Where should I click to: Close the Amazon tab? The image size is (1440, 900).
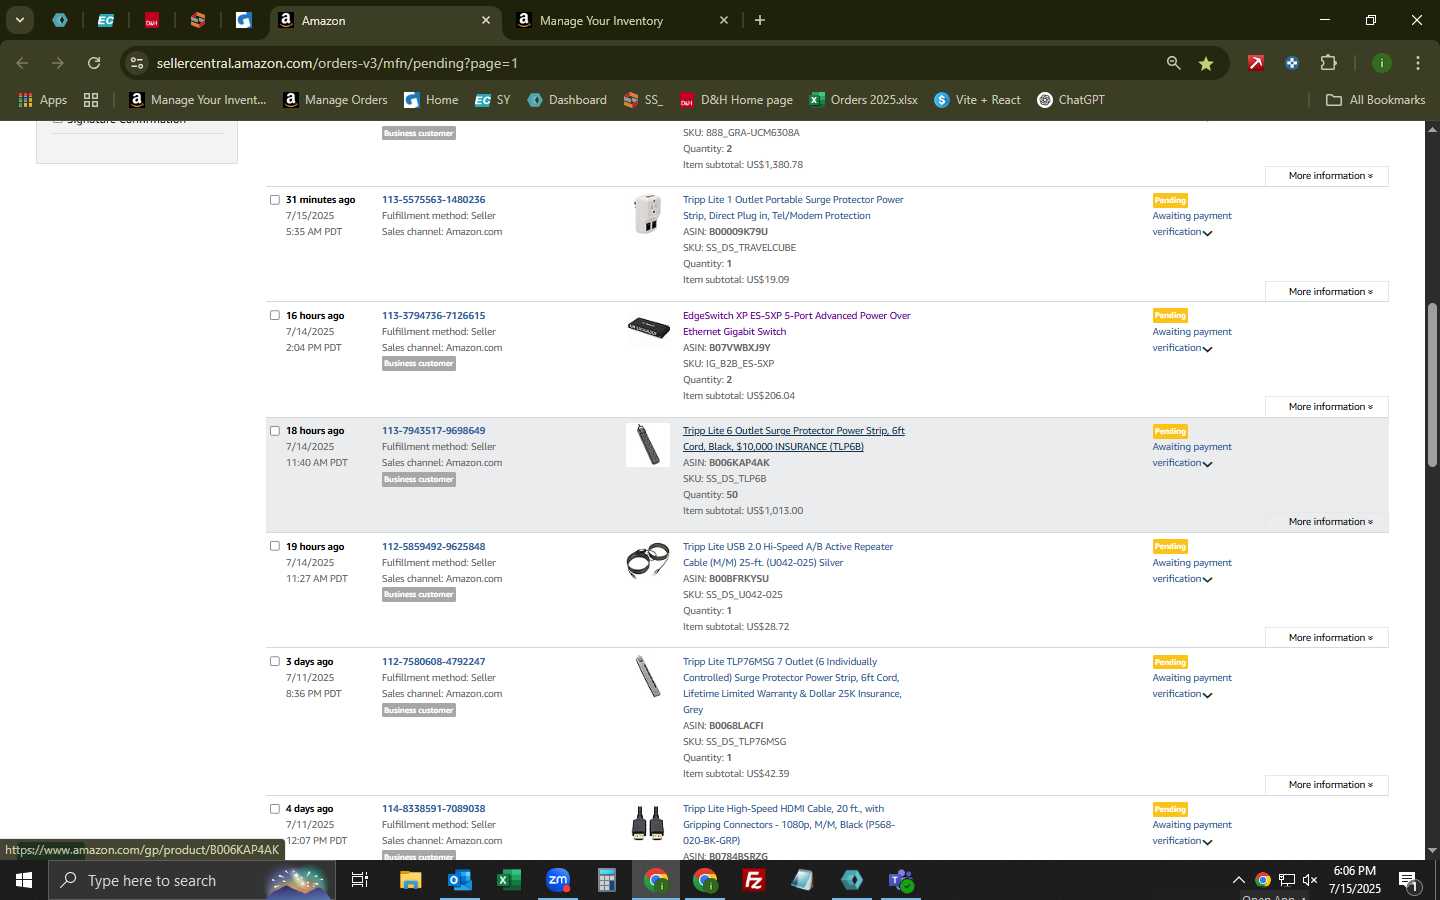coord(486,20)
